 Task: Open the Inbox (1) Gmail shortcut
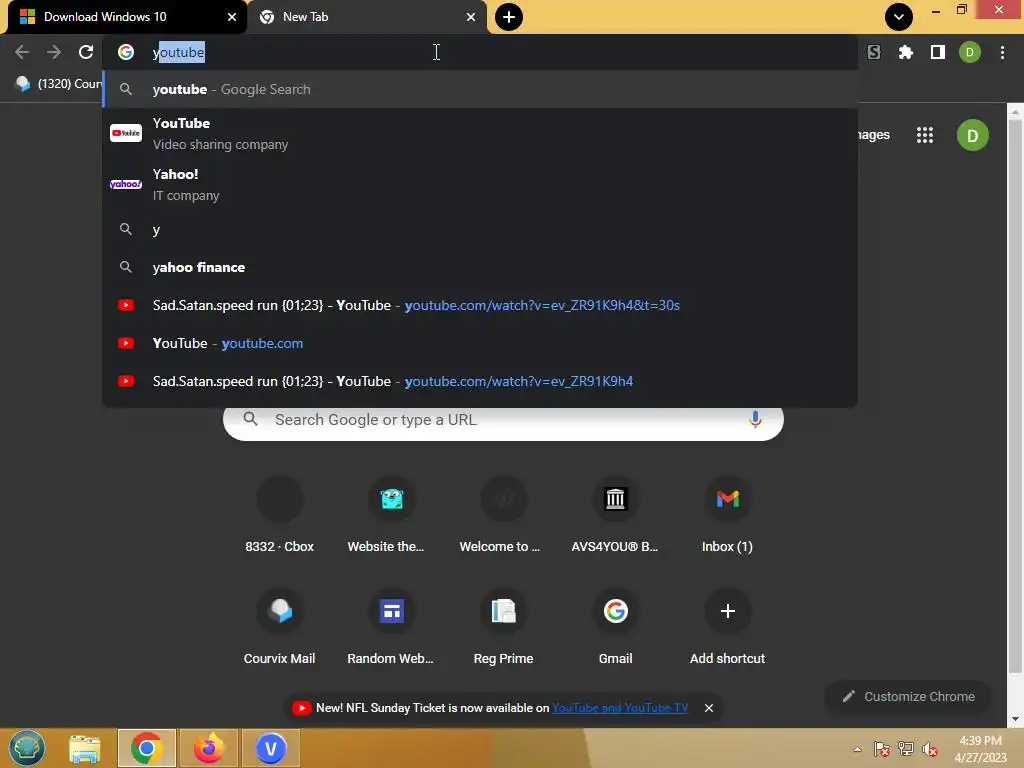click(x=728, y=516)
